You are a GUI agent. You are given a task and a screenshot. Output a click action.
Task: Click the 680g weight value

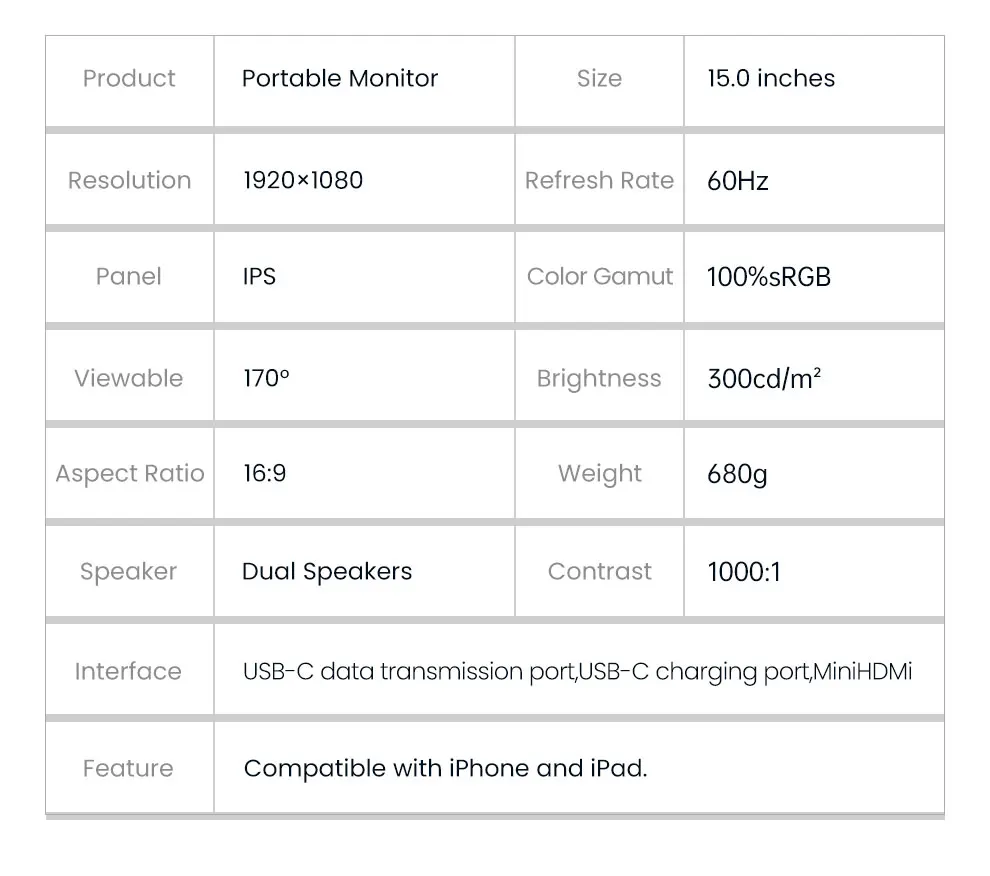(x=738, y=474)
